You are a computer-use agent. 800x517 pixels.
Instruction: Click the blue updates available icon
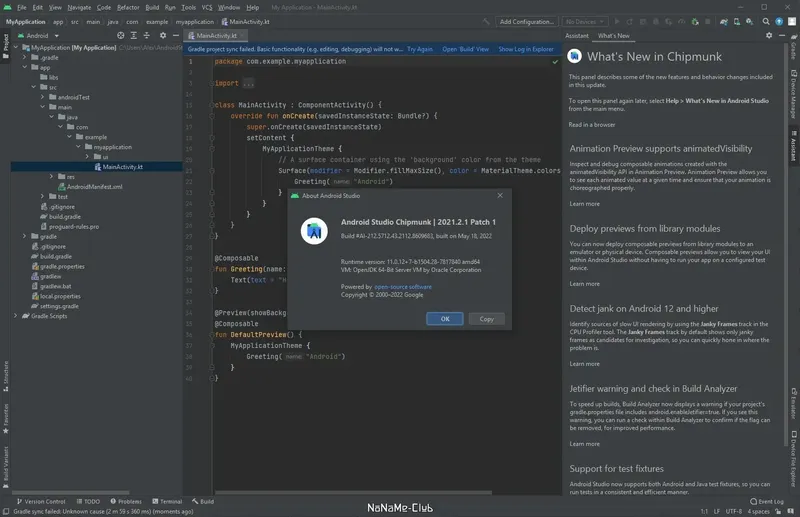(x=779, y=22)
